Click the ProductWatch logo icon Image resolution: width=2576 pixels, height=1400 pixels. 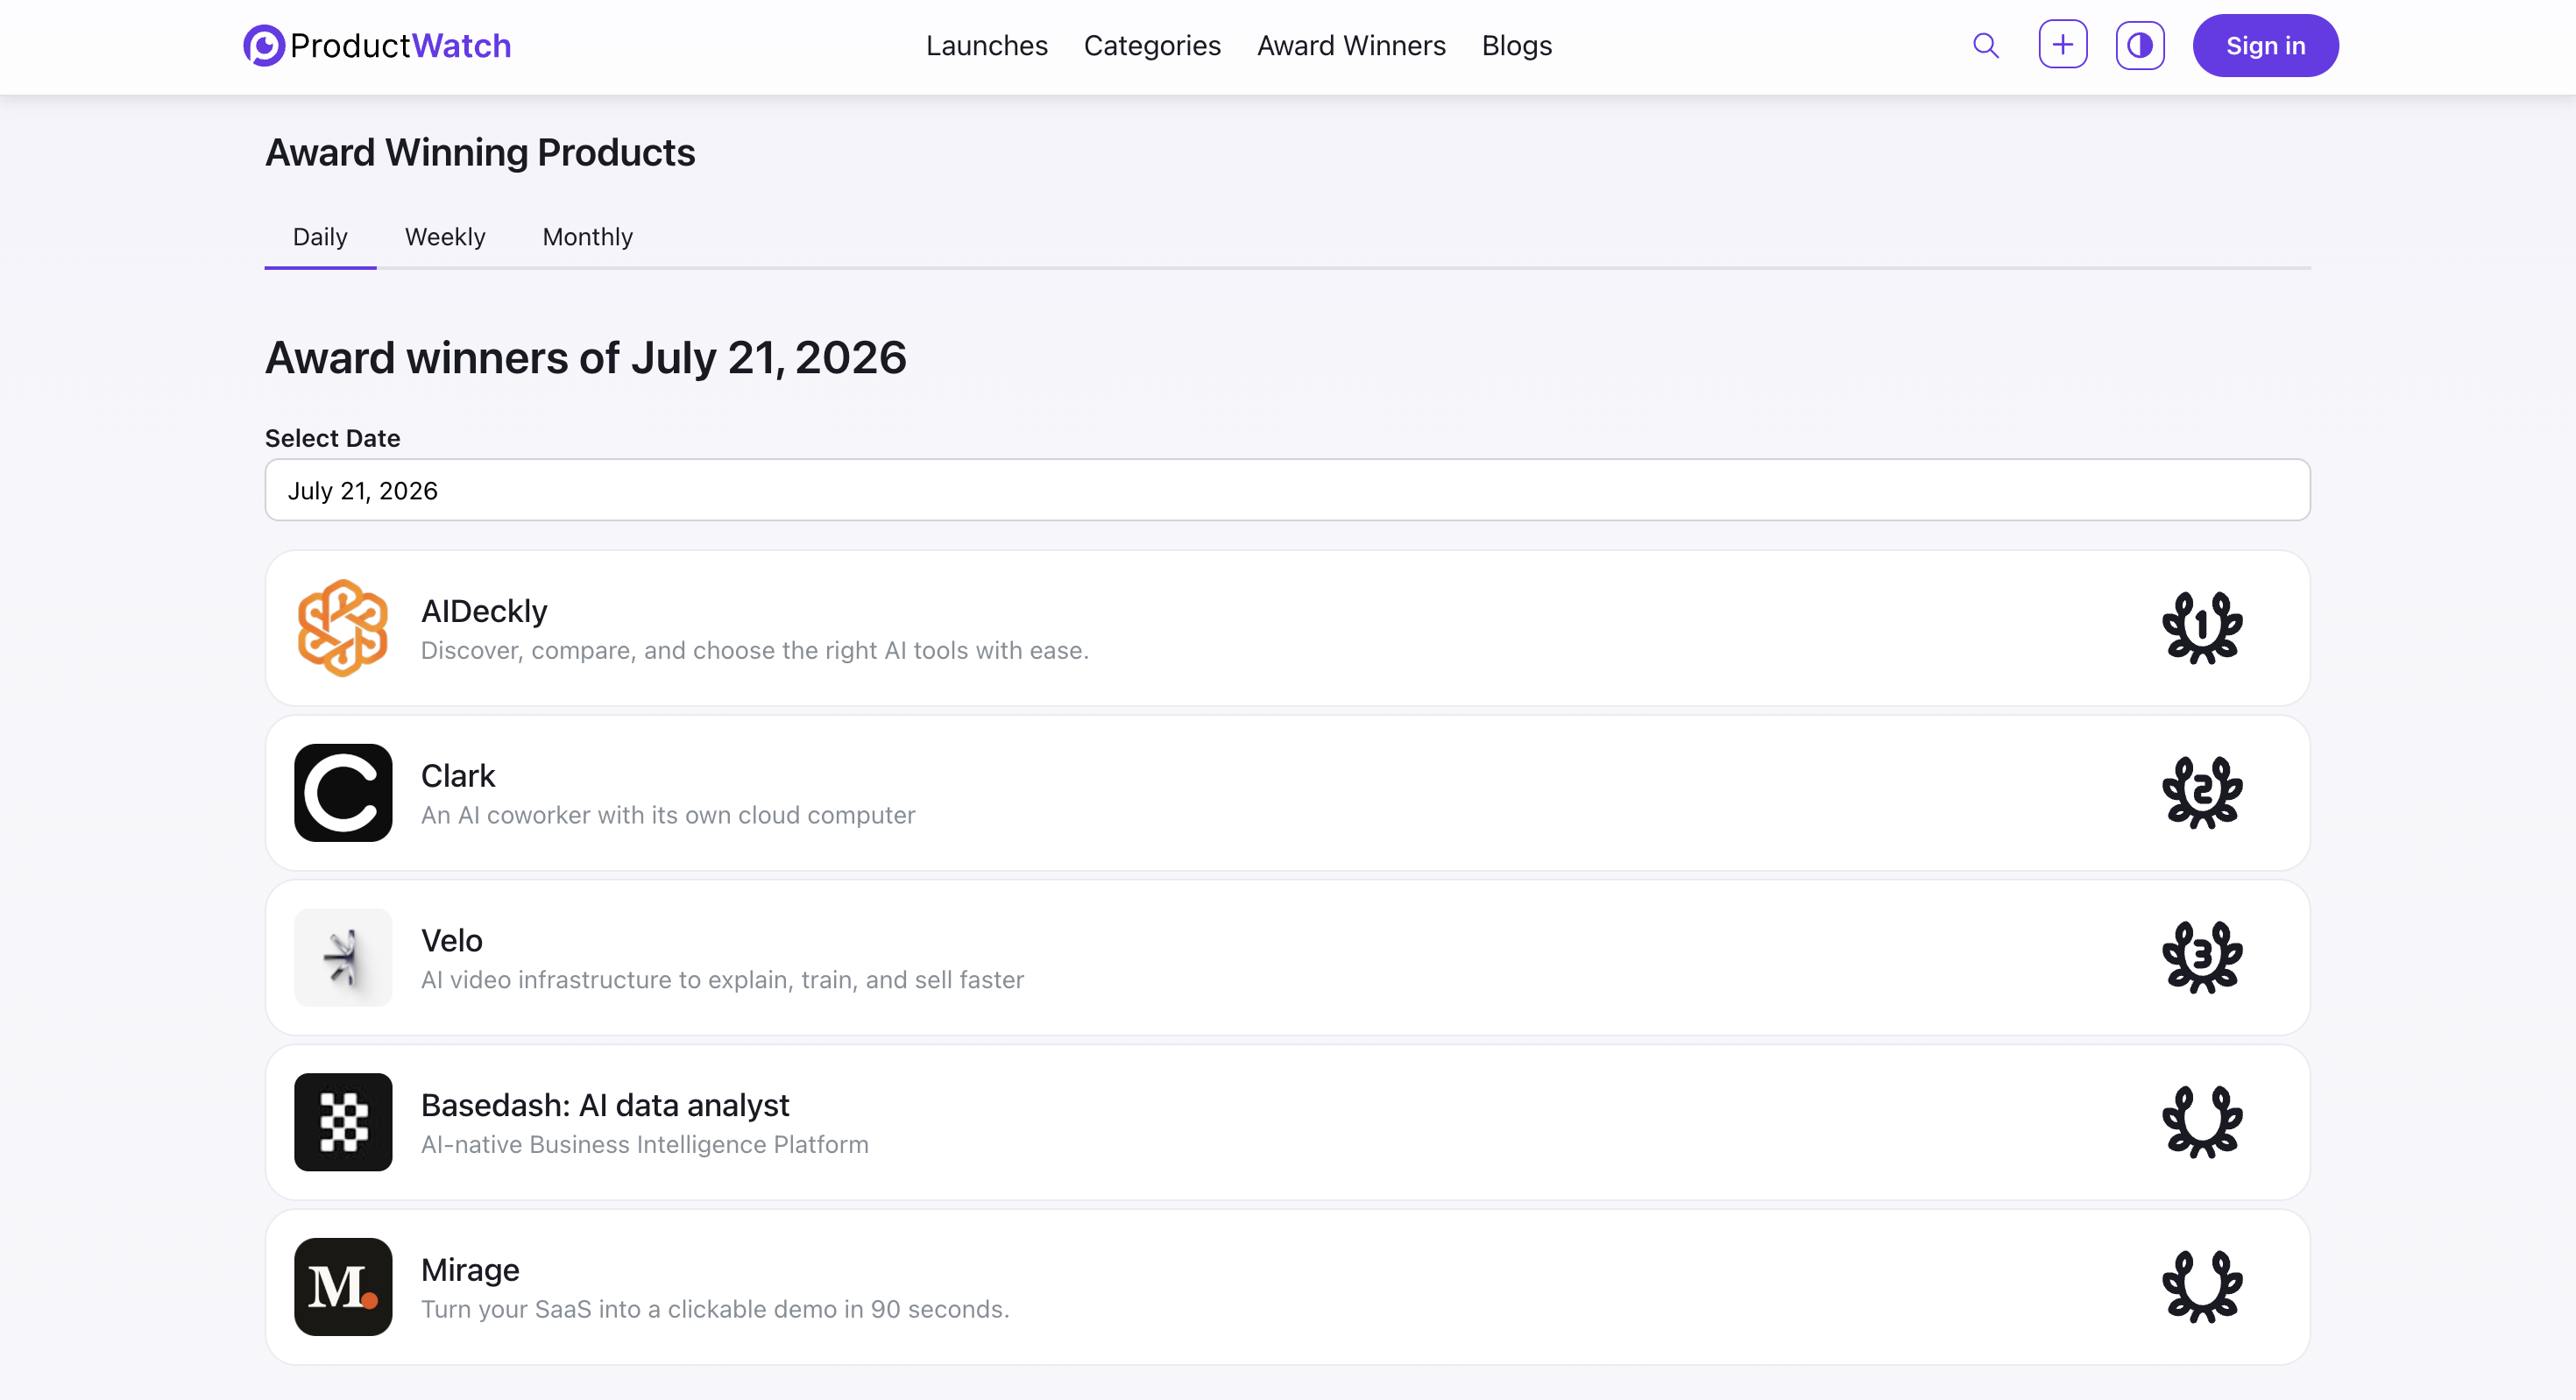coord(264,45)
